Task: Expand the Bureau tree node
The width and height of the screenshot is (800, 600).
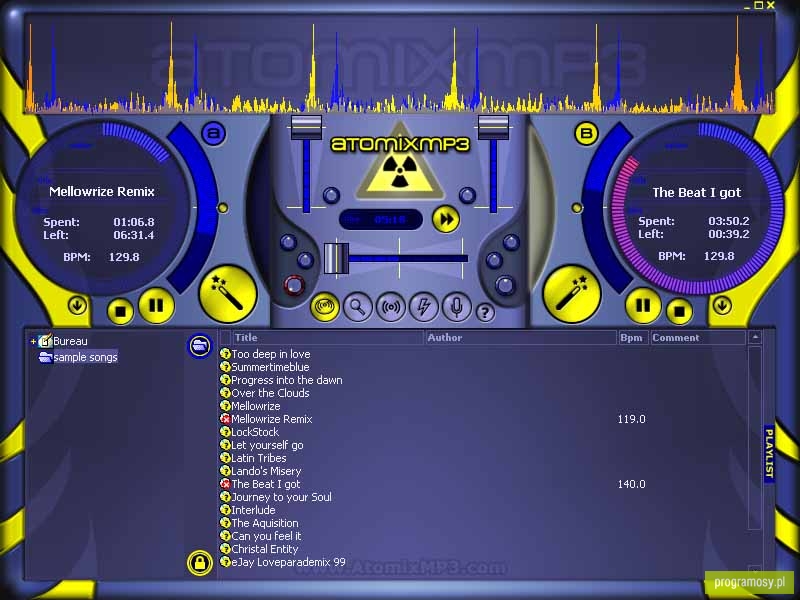Action: click(x=33, y=341)
